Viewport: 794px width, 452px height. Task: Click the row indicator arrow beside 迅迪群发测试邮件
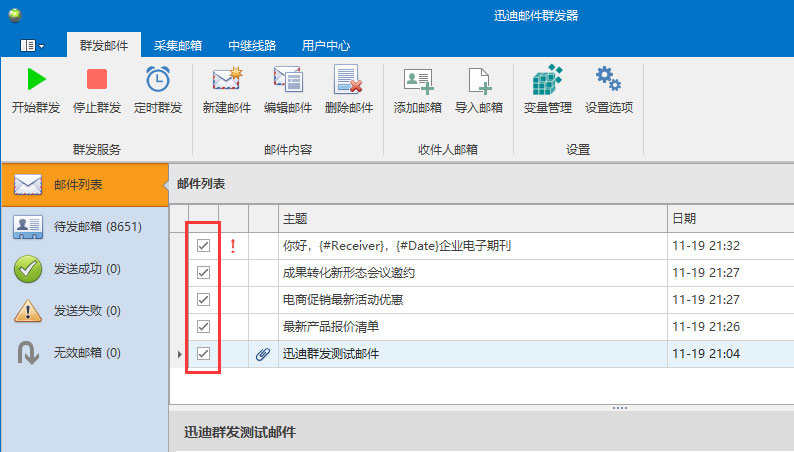(179, 354)
